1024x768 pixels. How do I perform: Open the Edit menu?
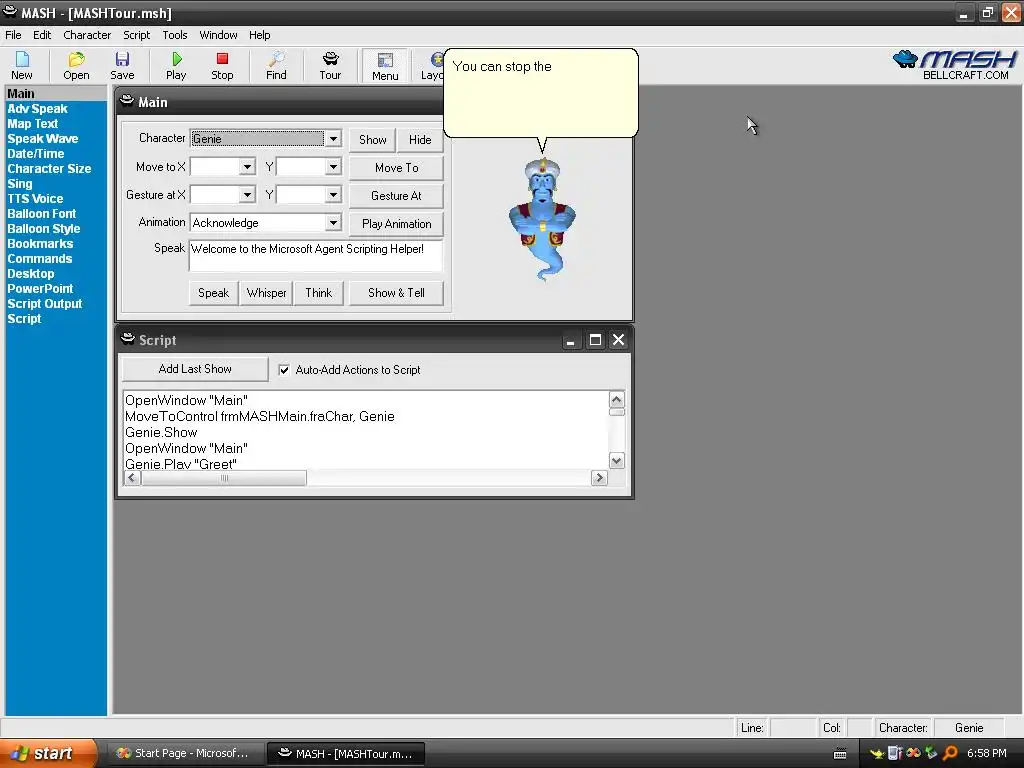tap(42, 35)
